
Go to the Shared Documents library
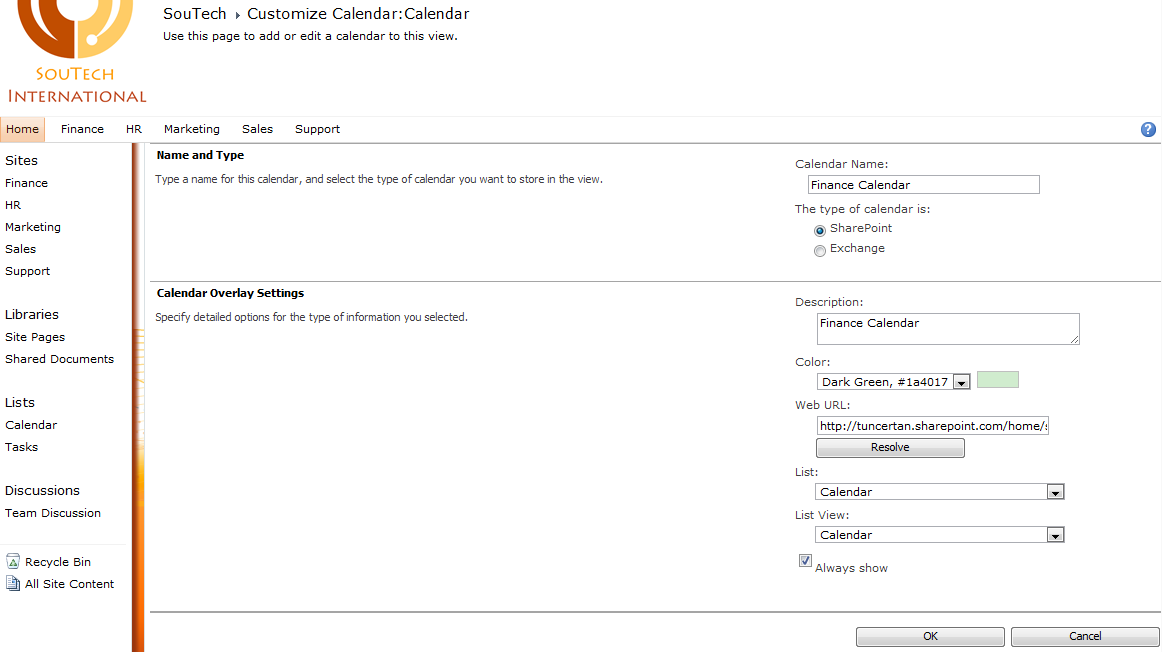point(59,358)
